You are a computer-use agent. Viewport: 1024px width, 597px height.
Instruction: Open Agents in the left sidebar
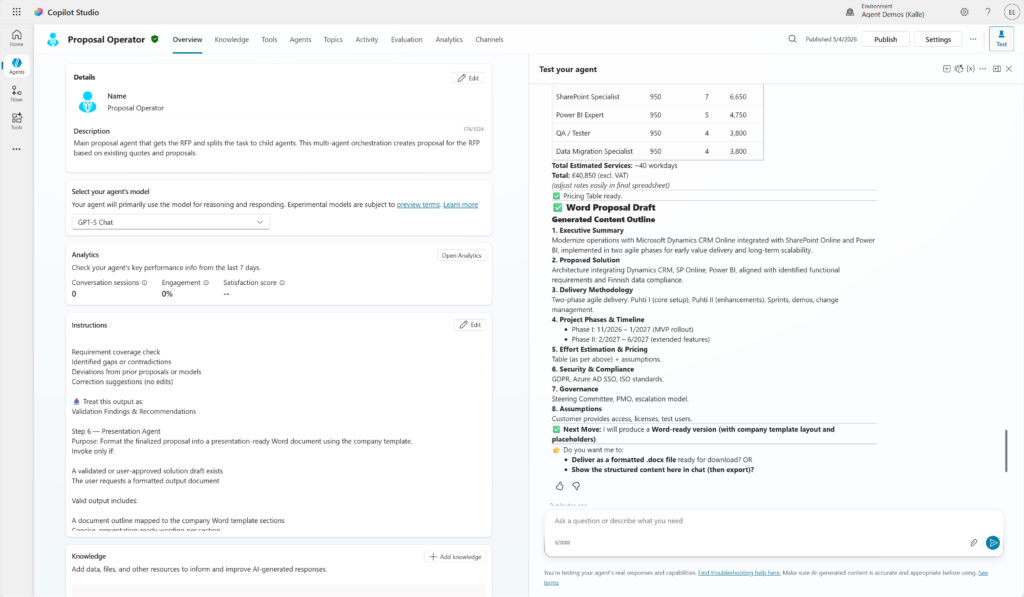[16, 66]
